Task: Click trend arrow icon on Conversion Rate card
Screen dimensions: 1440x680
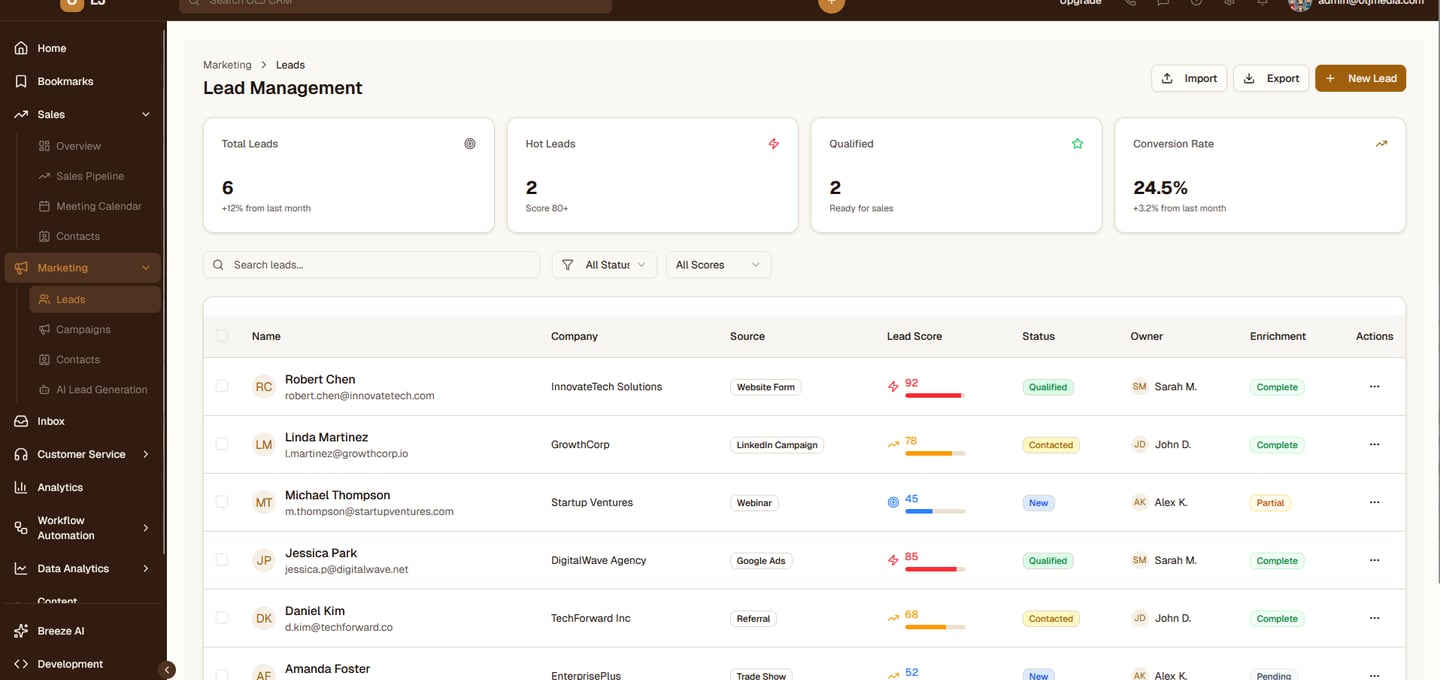Action: 1381,144
